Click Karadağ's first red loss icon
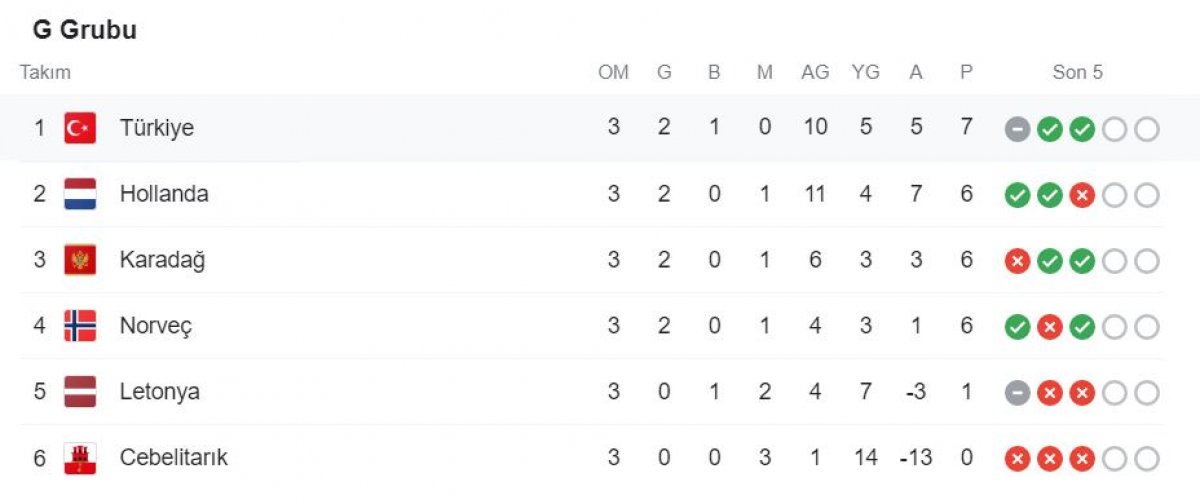 pyautogui.click(x=1017, y=261)
